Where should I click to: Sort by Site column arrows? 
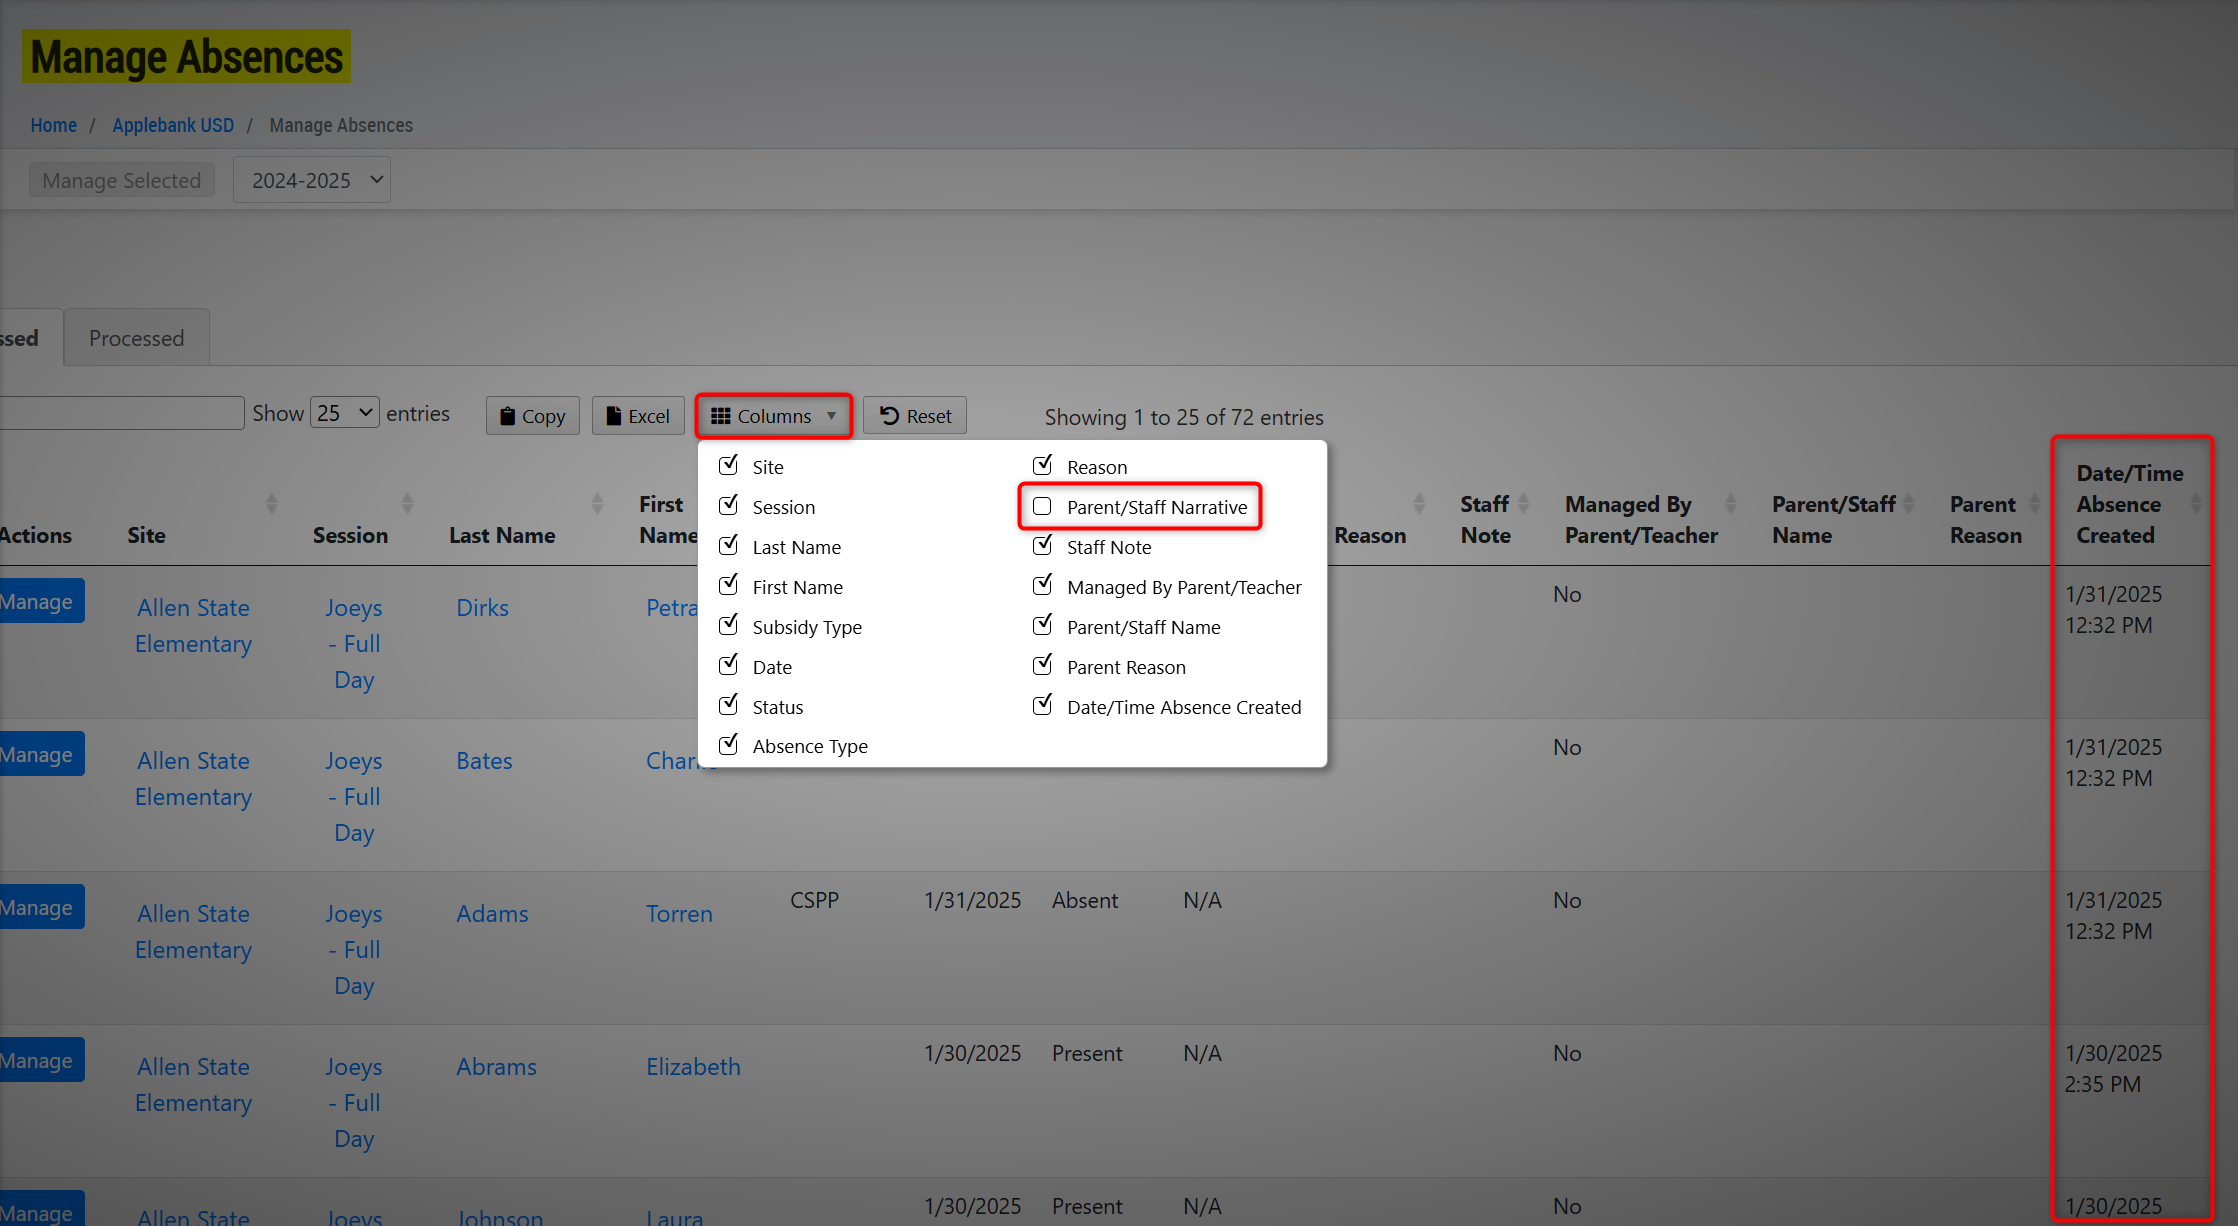click(272, 503)
